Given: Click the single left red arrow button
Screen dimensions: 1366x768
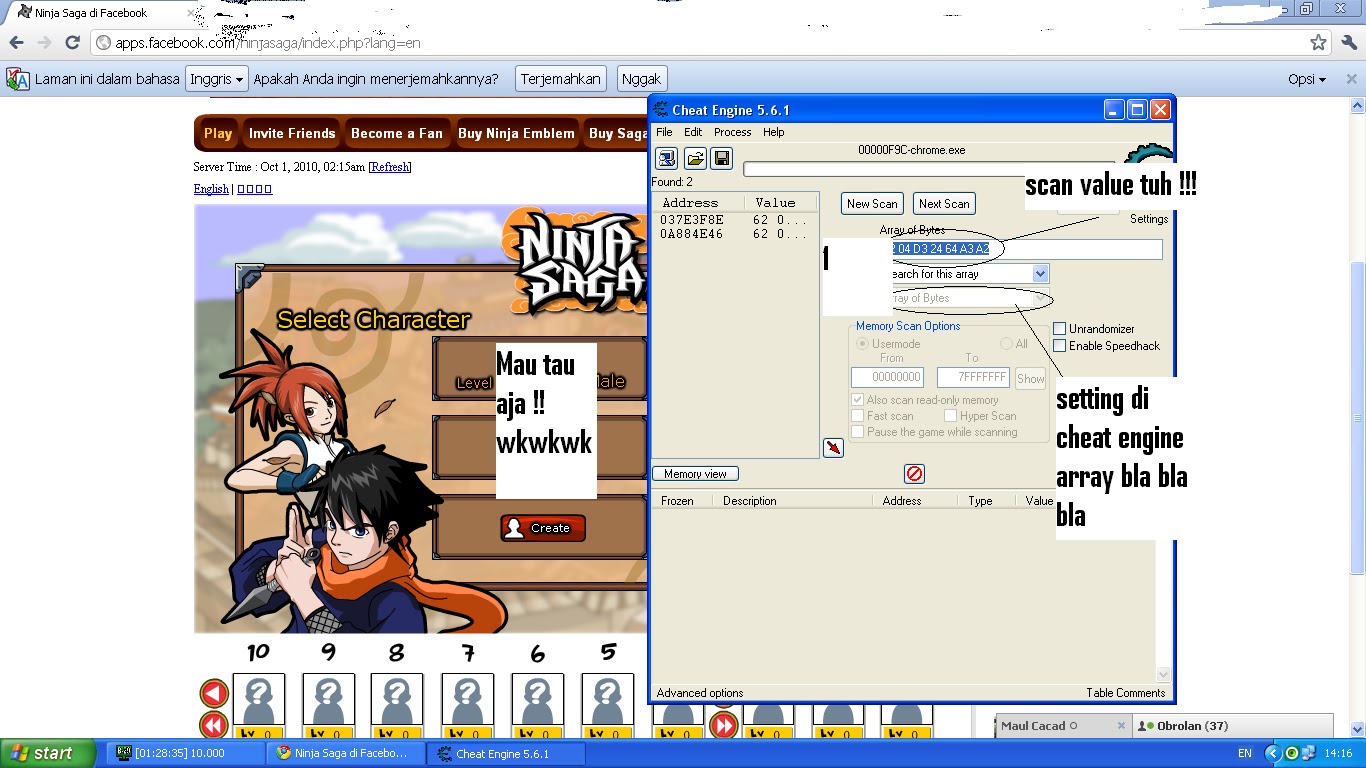Looking at the screenshot, I should click(x=214, y=693).
